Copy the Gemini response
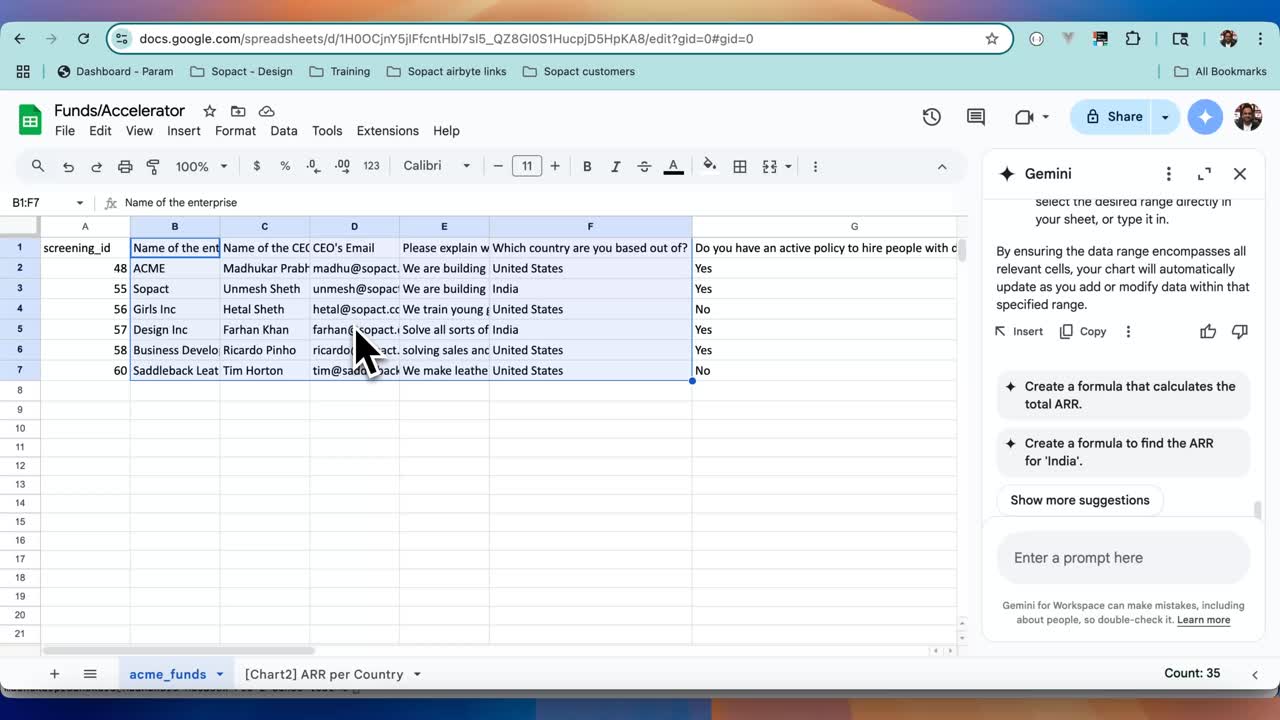 pyautogui.click(x=1083, y=331)
